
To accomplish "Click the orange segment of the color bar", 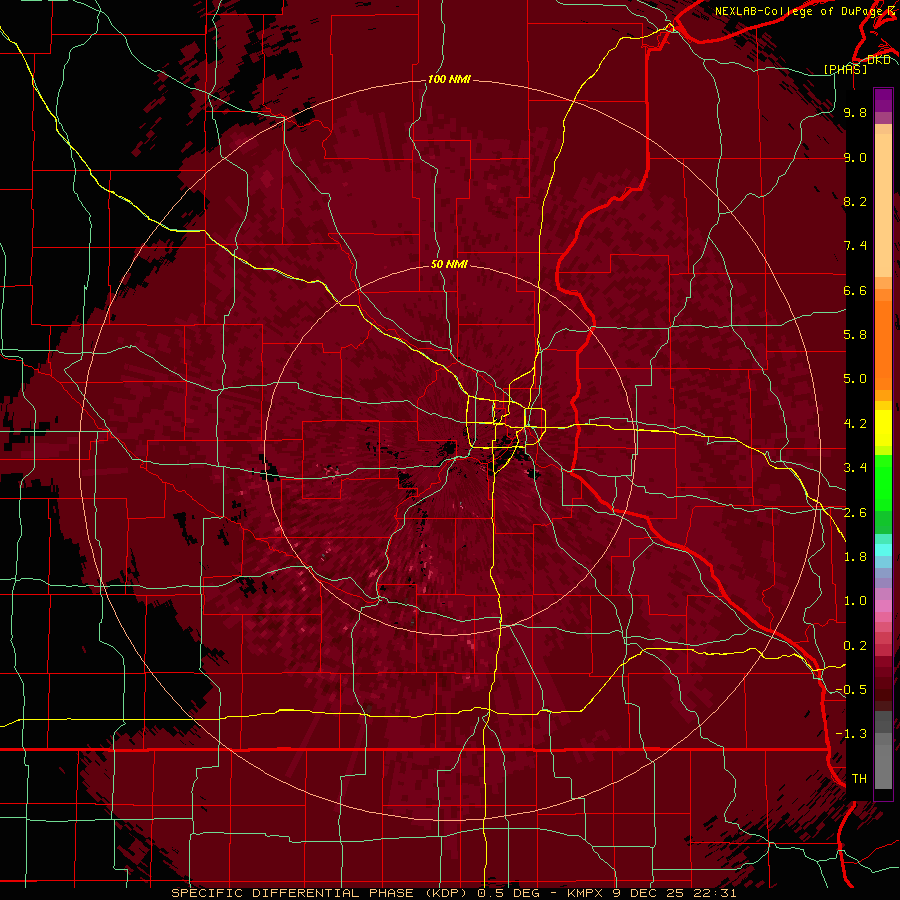I will tap(883, 344).
